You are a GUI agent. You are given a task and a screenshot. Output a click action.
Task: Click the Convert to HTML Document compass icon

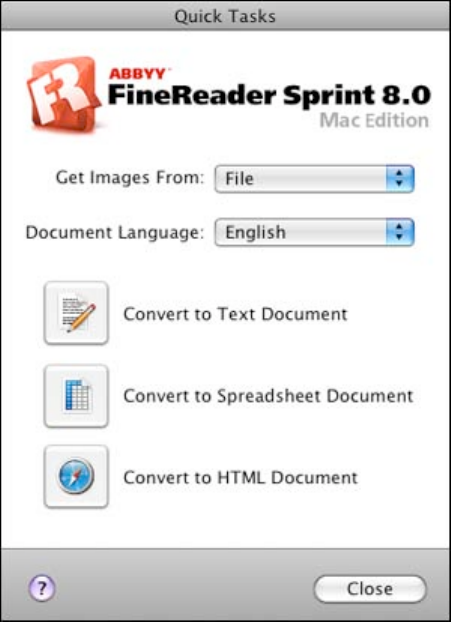pos(76,476)
